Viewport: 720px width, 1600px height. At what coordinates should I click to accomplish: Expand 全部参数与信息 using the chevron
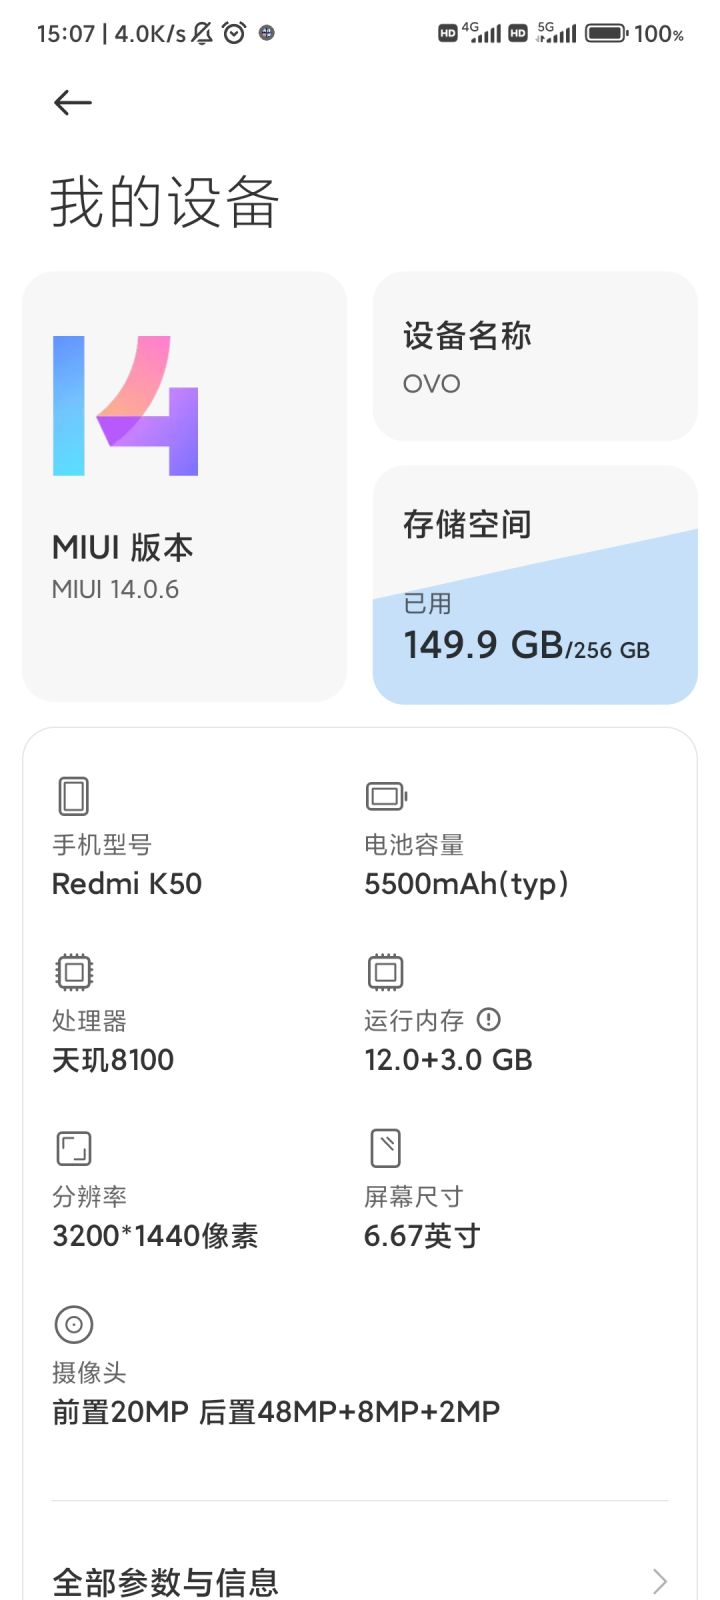click(659, 1581)
